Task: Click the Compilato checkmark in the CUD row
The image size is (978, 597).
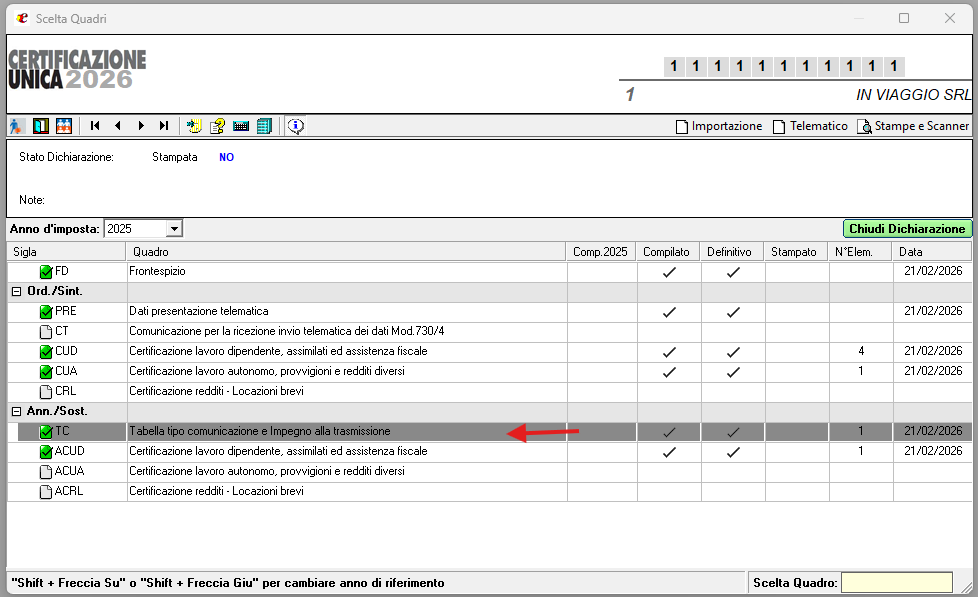Action: click(x=669, y=352)
